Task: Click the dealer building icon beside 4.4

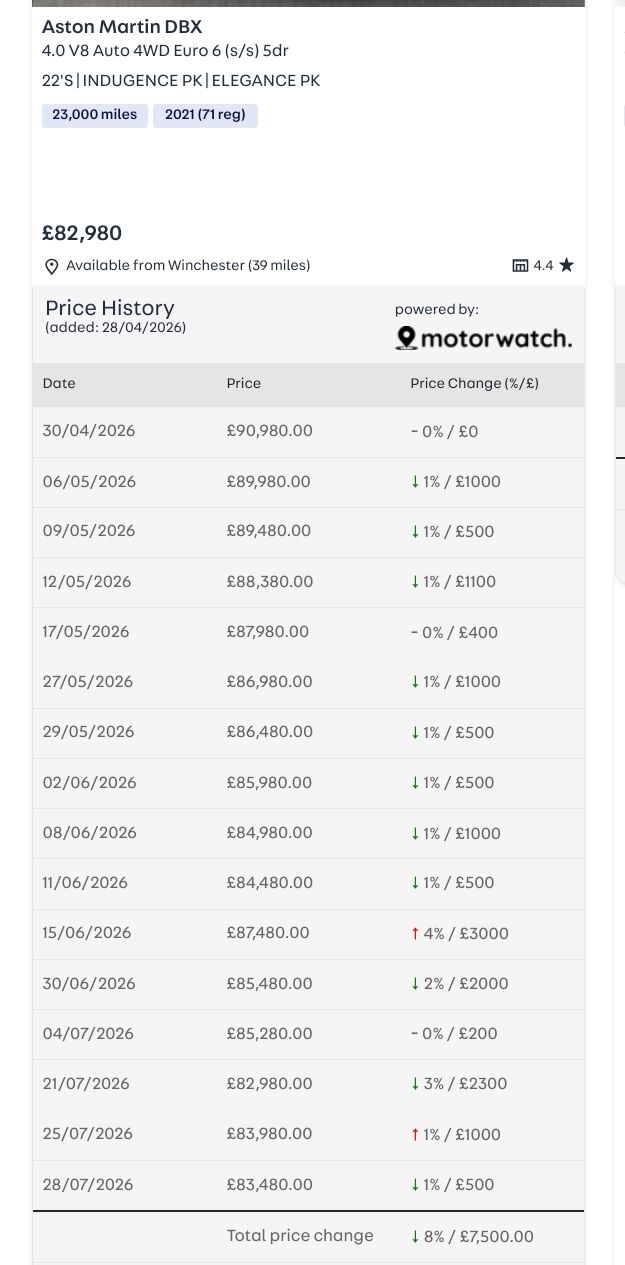Action: click(520, 265)
